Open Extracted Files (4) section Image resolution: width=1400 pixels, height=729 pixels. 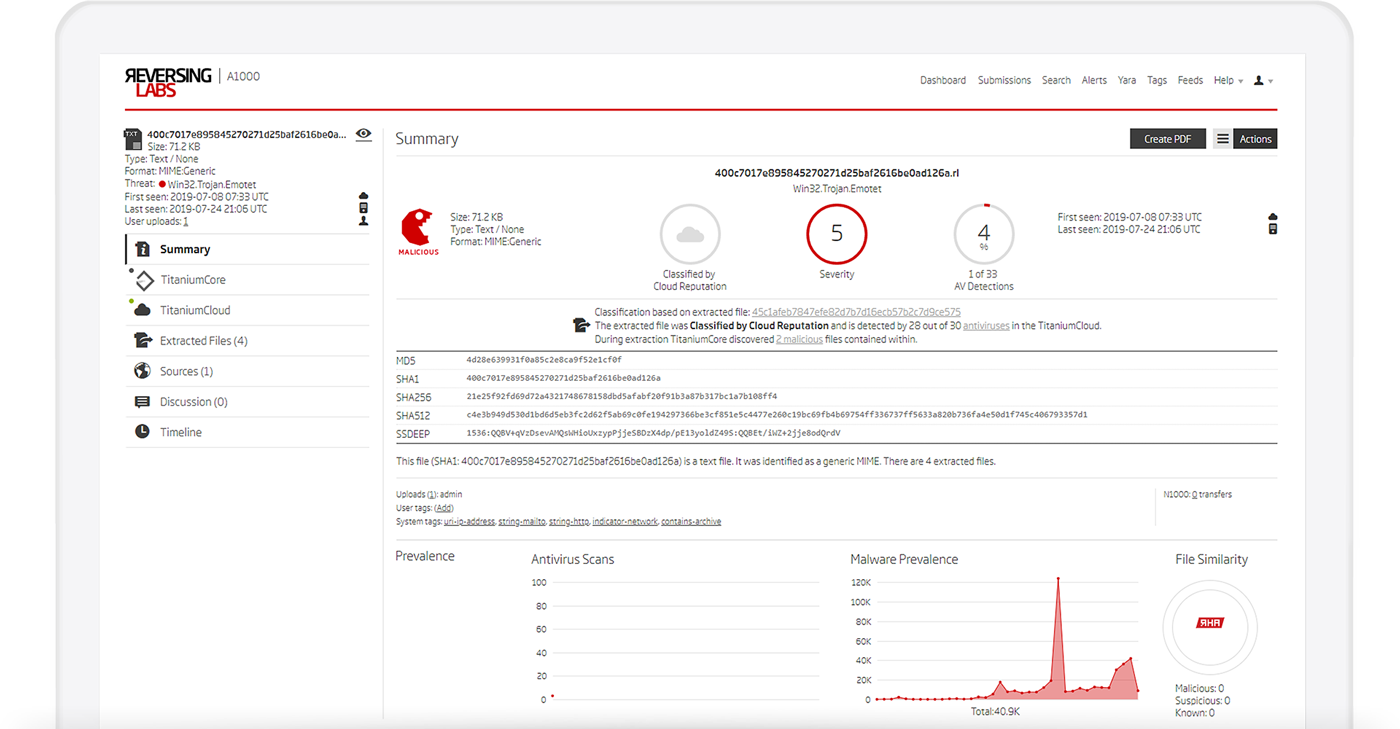click(247, 341)
